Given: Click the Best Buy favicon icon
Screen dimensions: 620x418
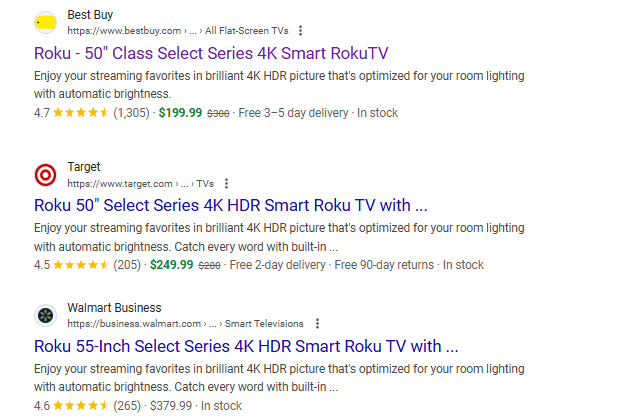Looking at the screenshot, I should [45, 23].
